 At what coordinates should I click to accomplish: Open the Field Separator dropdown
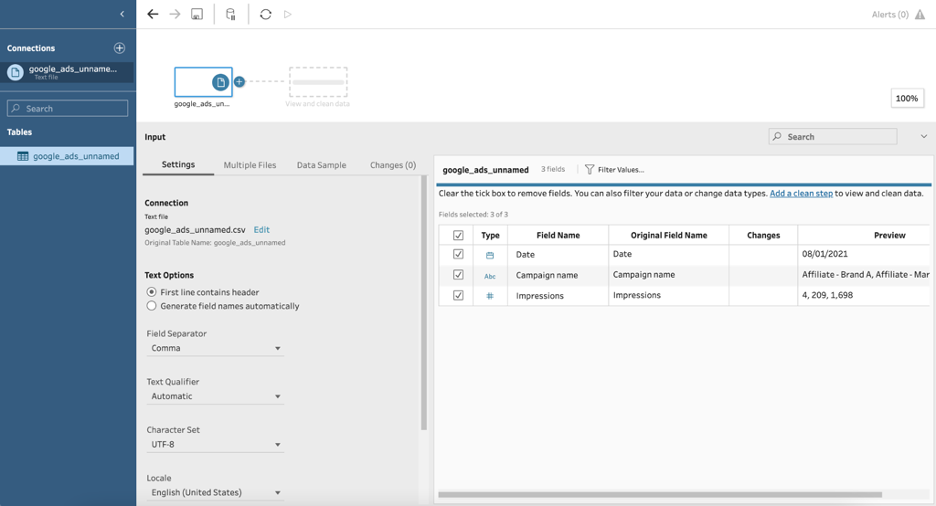tap(215, 349)
